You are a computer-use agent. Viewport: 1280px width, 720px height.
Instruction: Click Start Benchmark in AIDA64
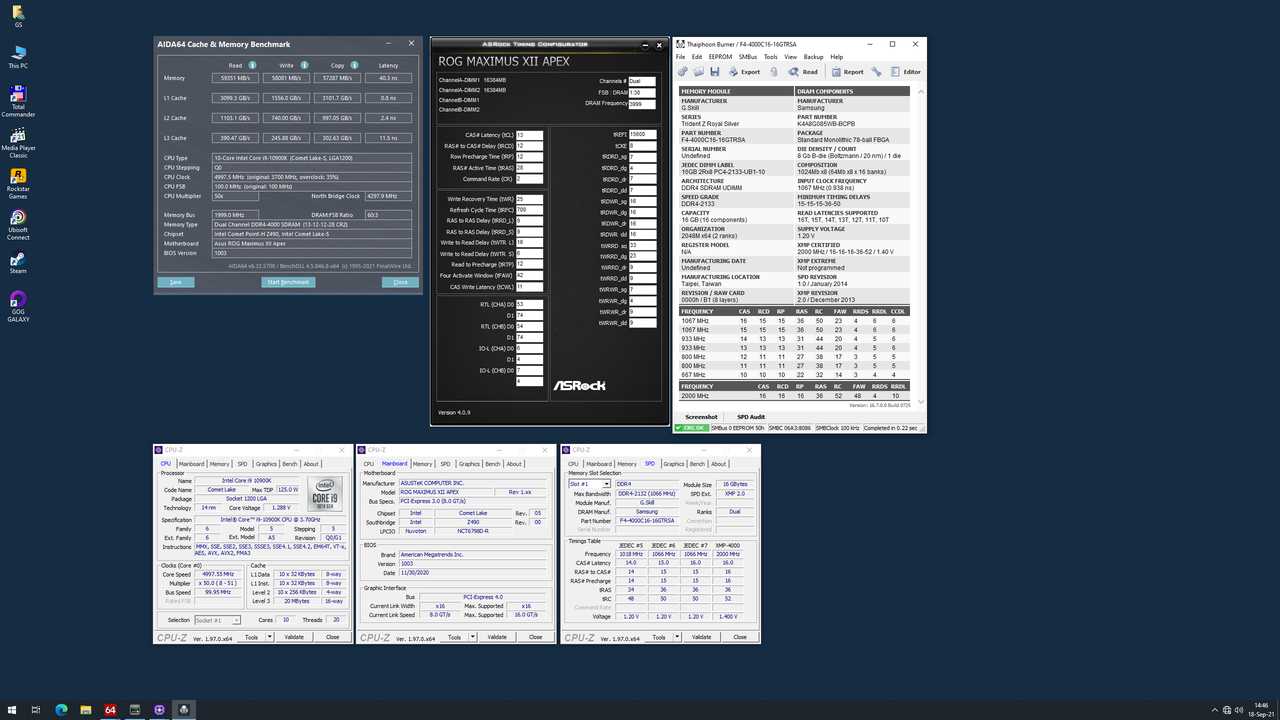pos(288,282)
